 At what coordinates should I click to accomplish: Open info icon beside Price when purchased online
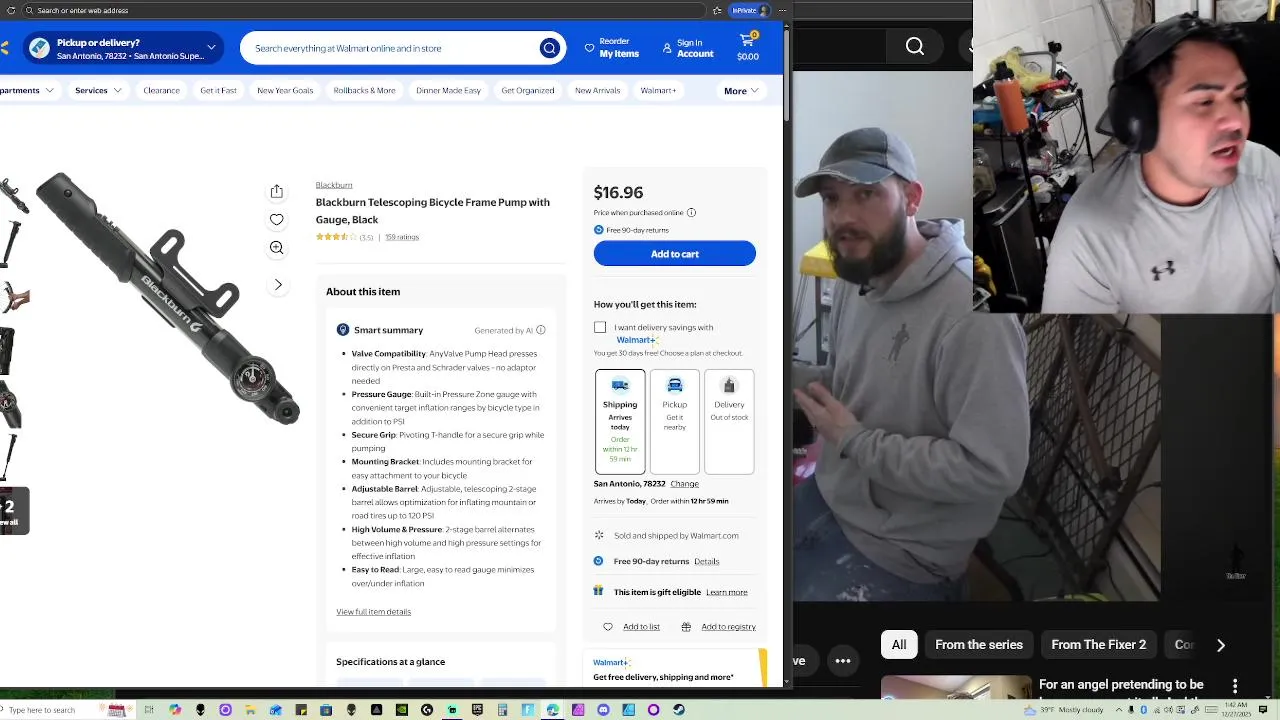(691, 213)
